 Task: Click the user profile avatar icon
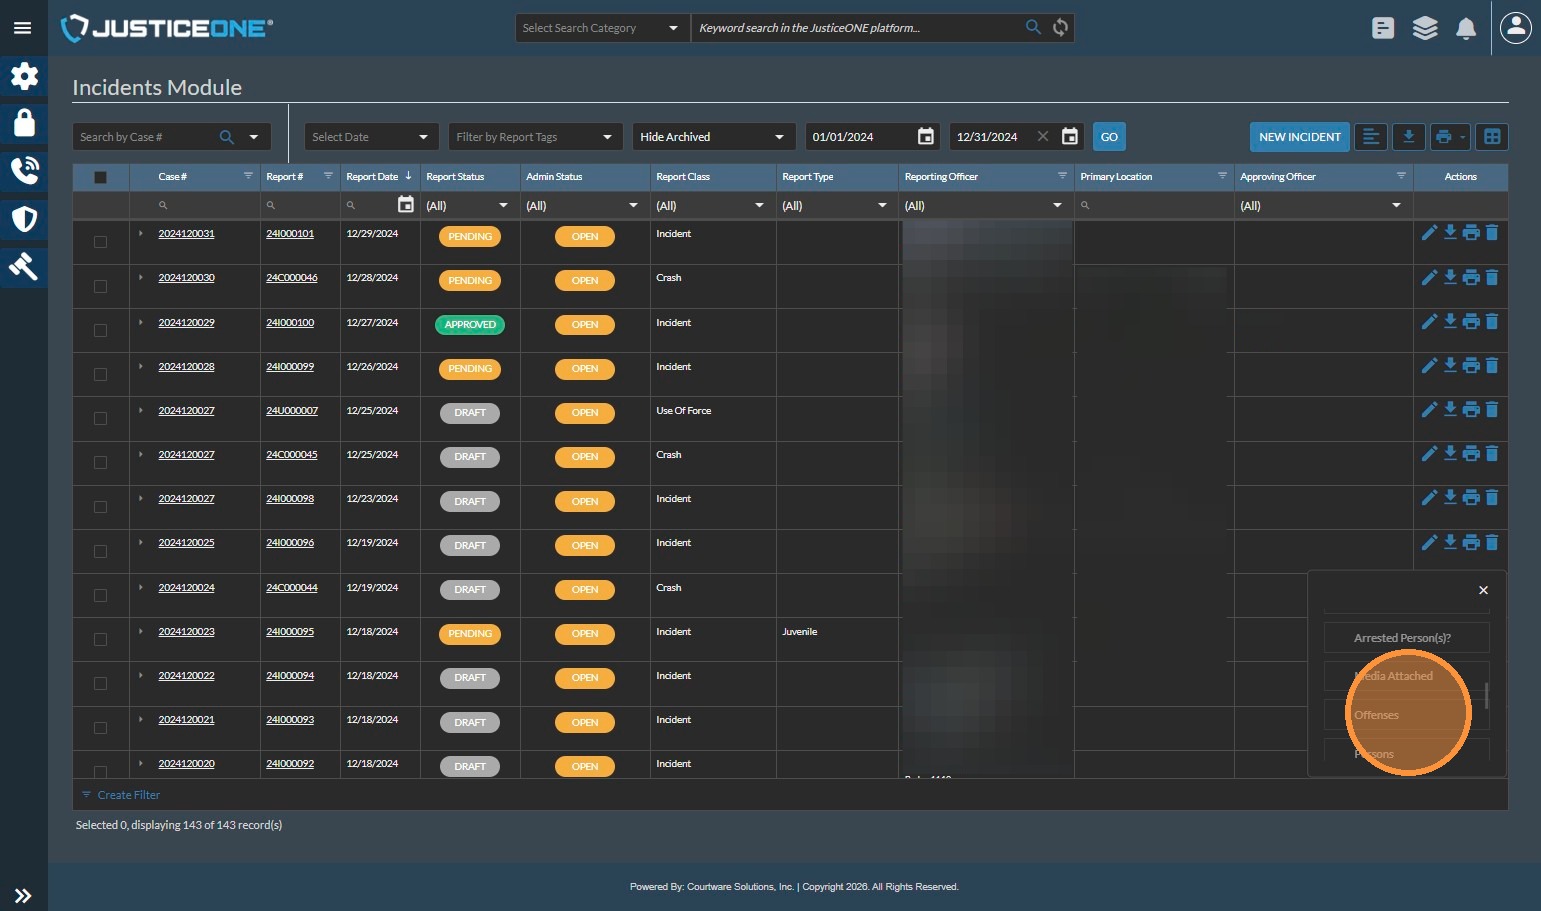[1515, 28]
